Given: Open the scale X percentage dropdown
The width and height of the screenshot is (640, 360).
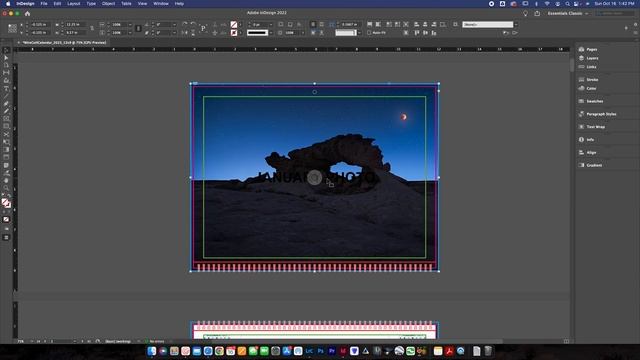Looking at the screenshot, I should (x=130, y=24).
